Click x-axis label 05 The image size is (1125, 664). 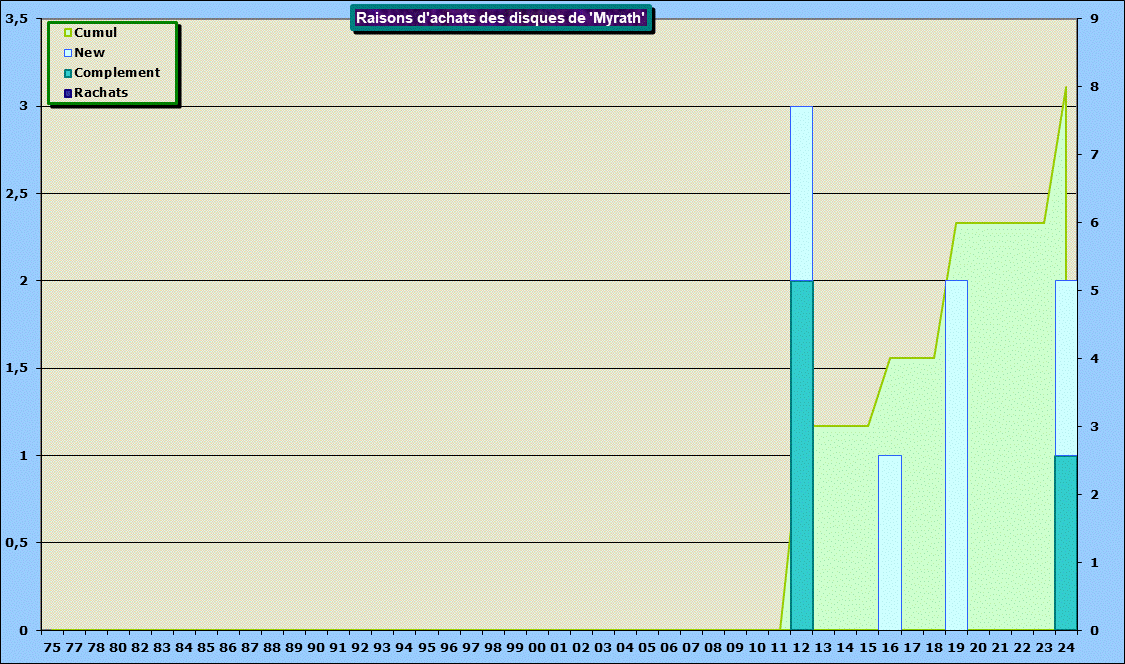coord(646,647)
